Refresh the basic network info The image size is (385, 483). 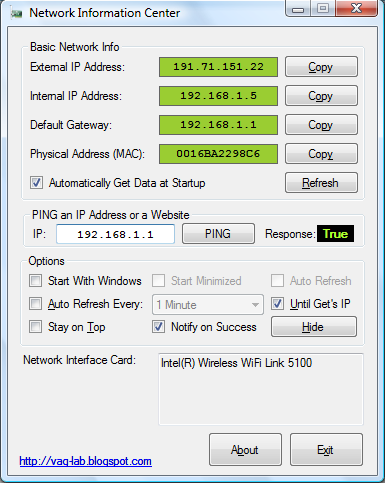pos(321,183)
